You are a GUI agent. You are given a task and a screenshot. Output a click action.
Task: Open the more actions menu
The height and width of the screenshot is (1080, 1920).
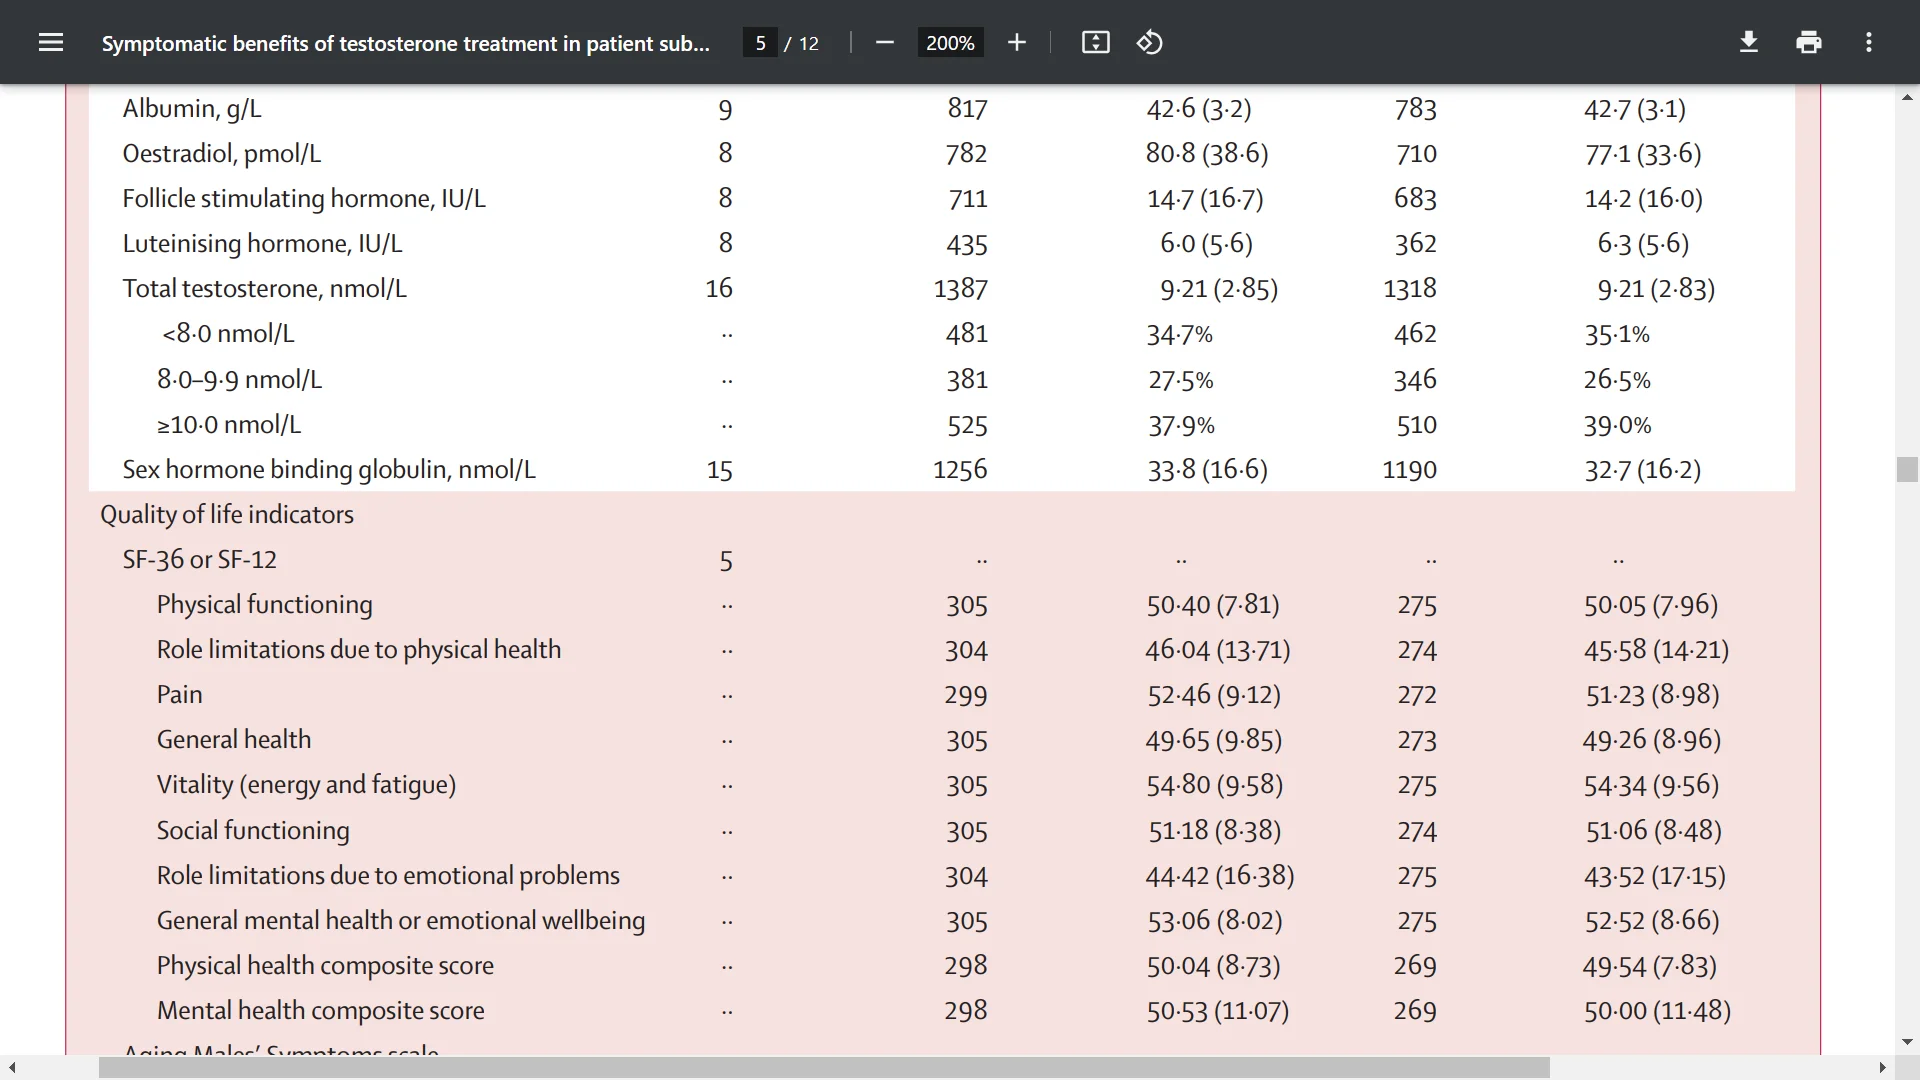(1869, 42)
